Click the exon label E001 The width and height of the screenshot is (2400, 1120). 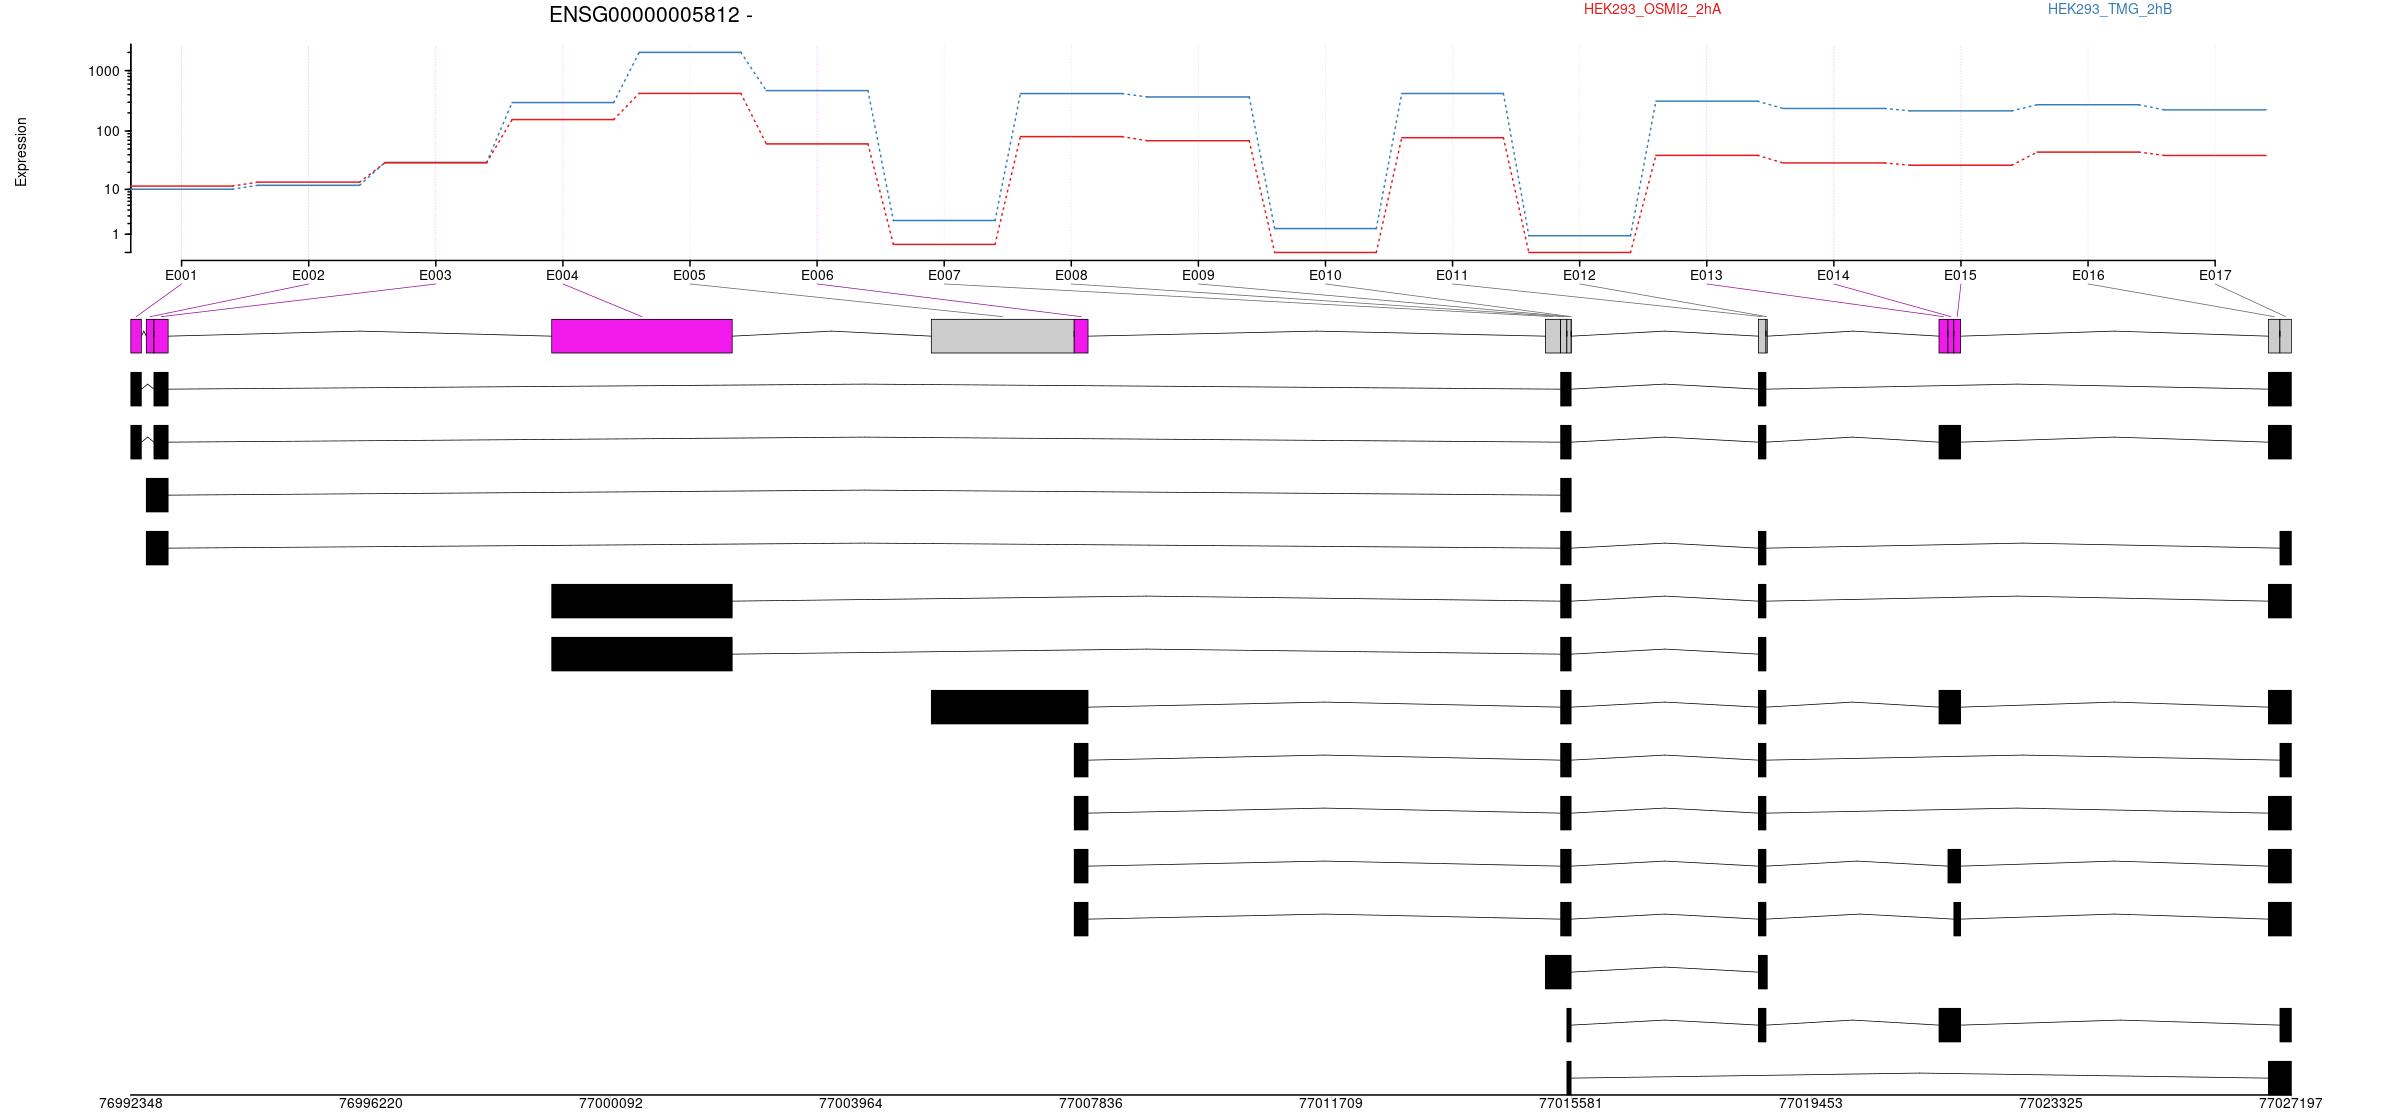[181, 275]
